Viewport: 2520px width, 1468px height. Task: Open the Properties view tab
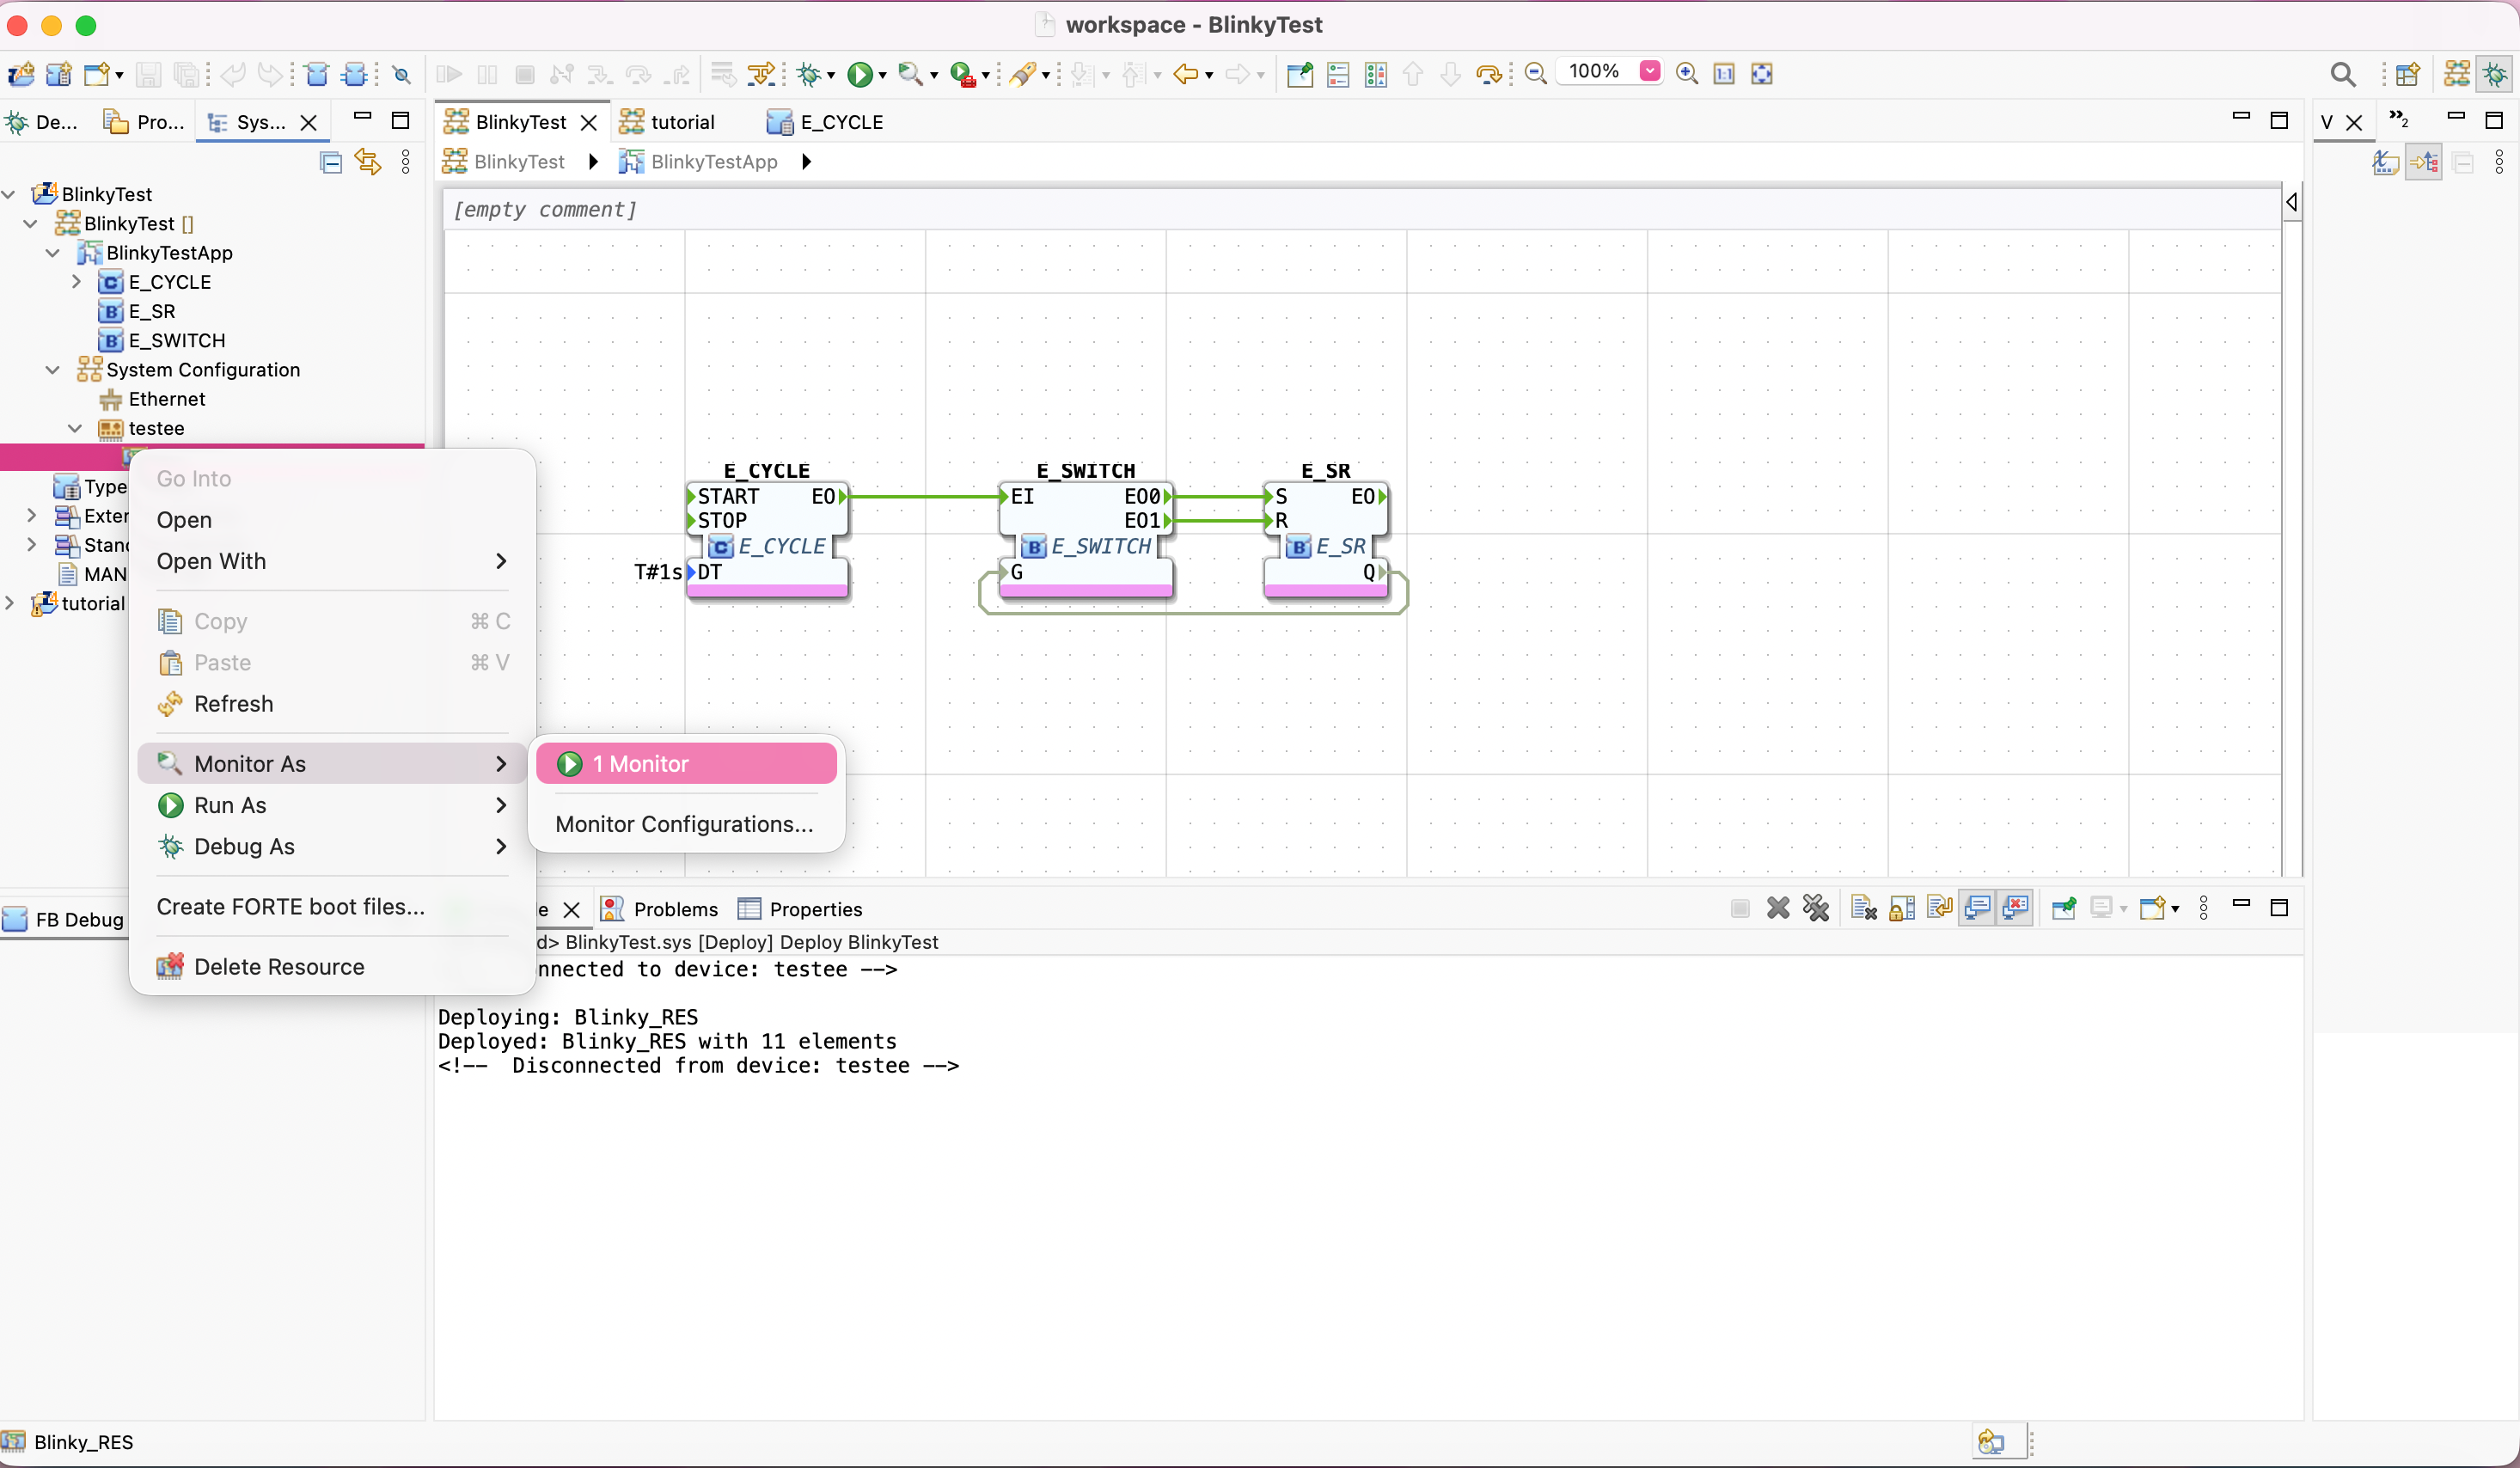pyautogui.click(x=800, y=909)
